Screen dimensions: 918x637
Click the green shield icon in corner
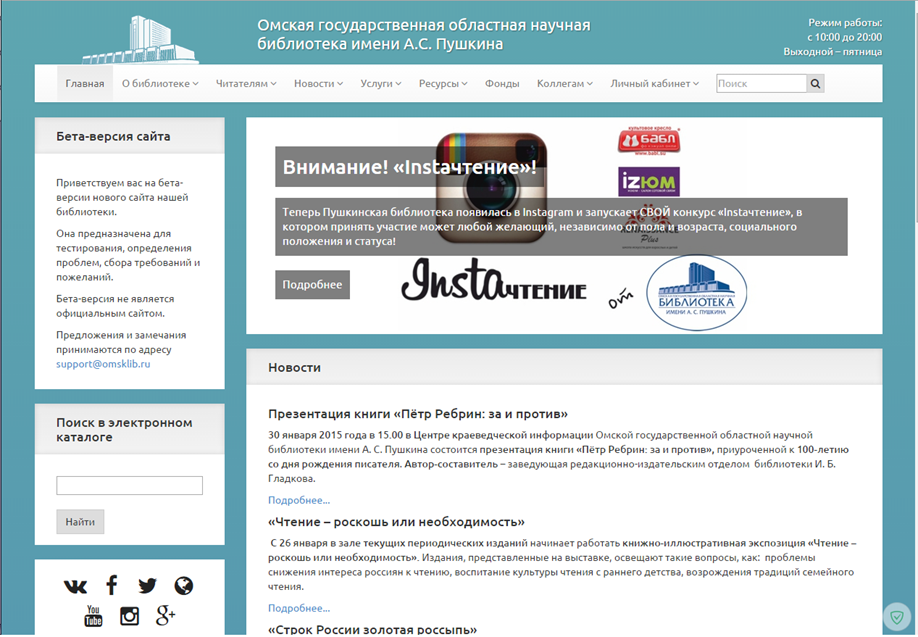[897, 617]
